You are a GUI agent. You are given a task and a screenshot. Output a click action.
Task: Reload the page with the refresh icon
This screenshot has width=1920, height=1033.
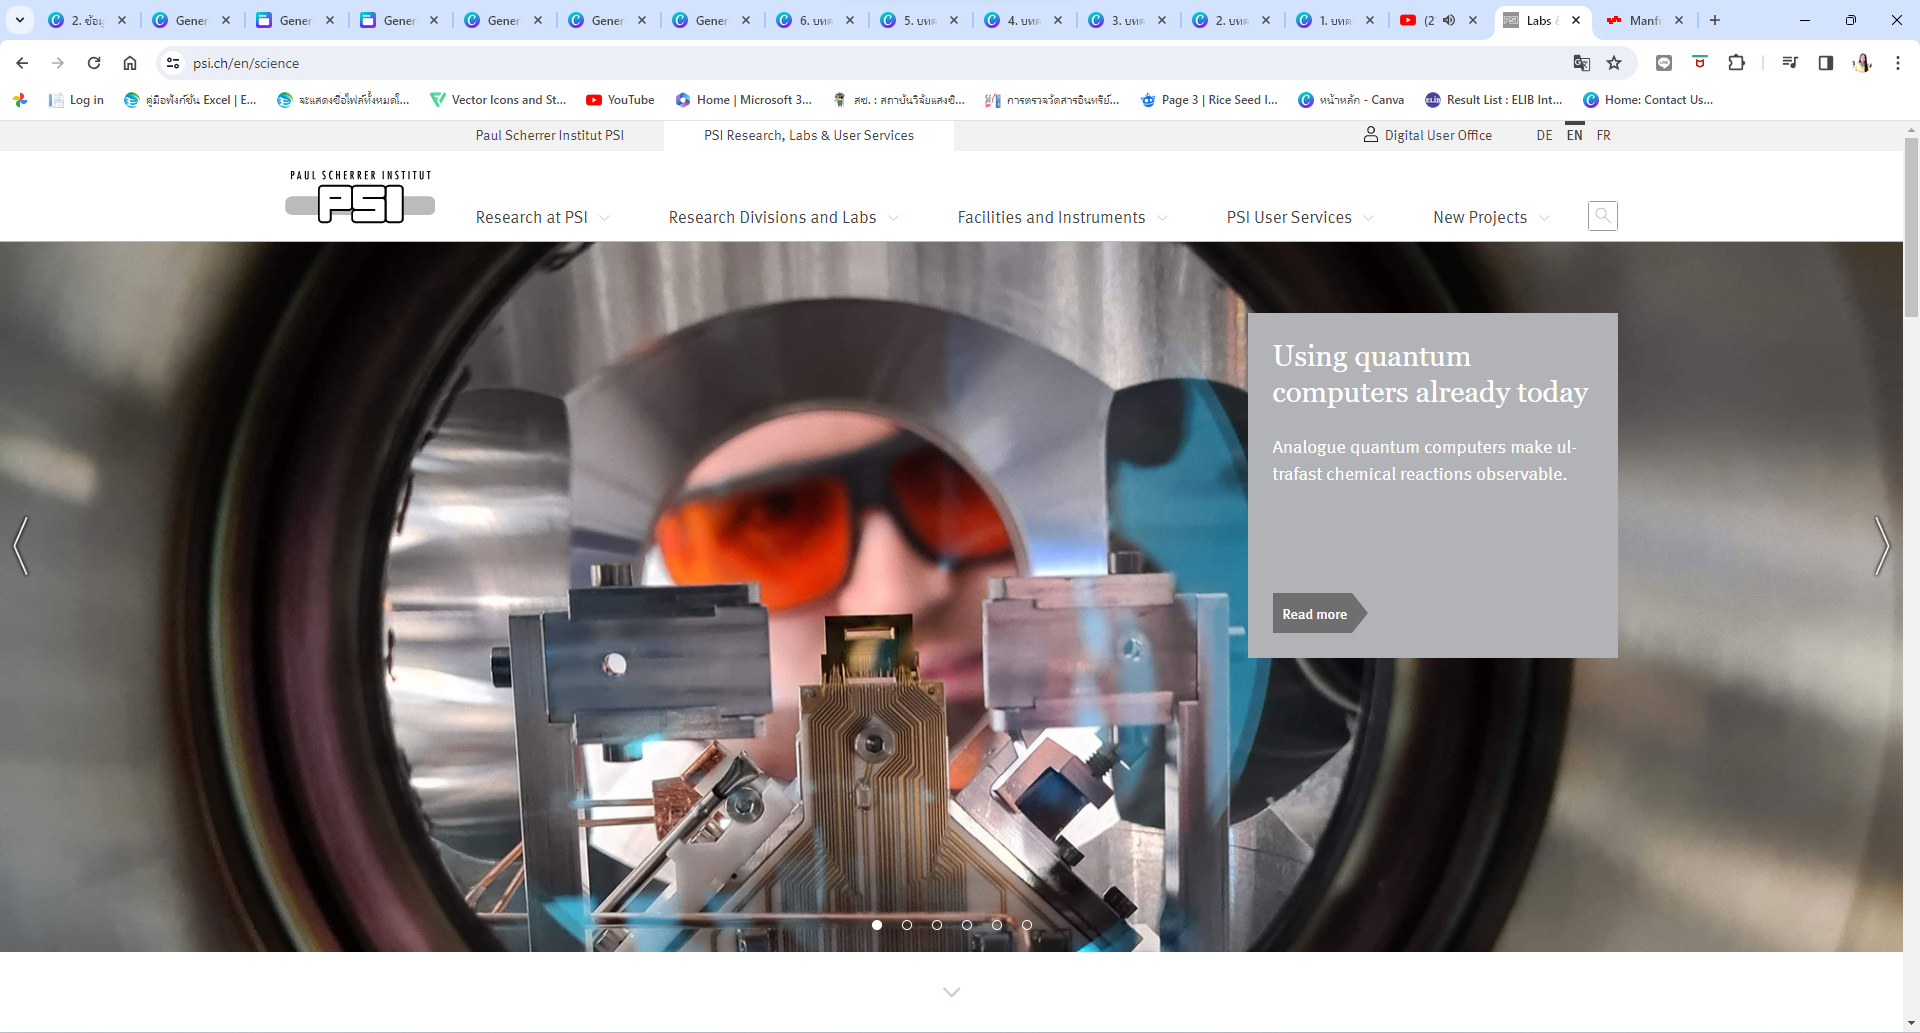coord(94,63)
